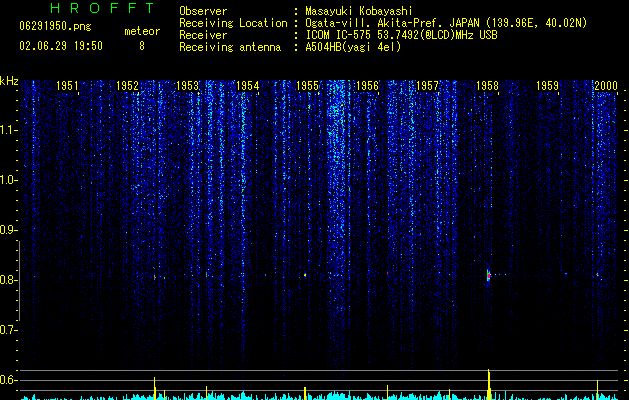
Task: Click the HROFFT title text
Action: pos(103,8)
